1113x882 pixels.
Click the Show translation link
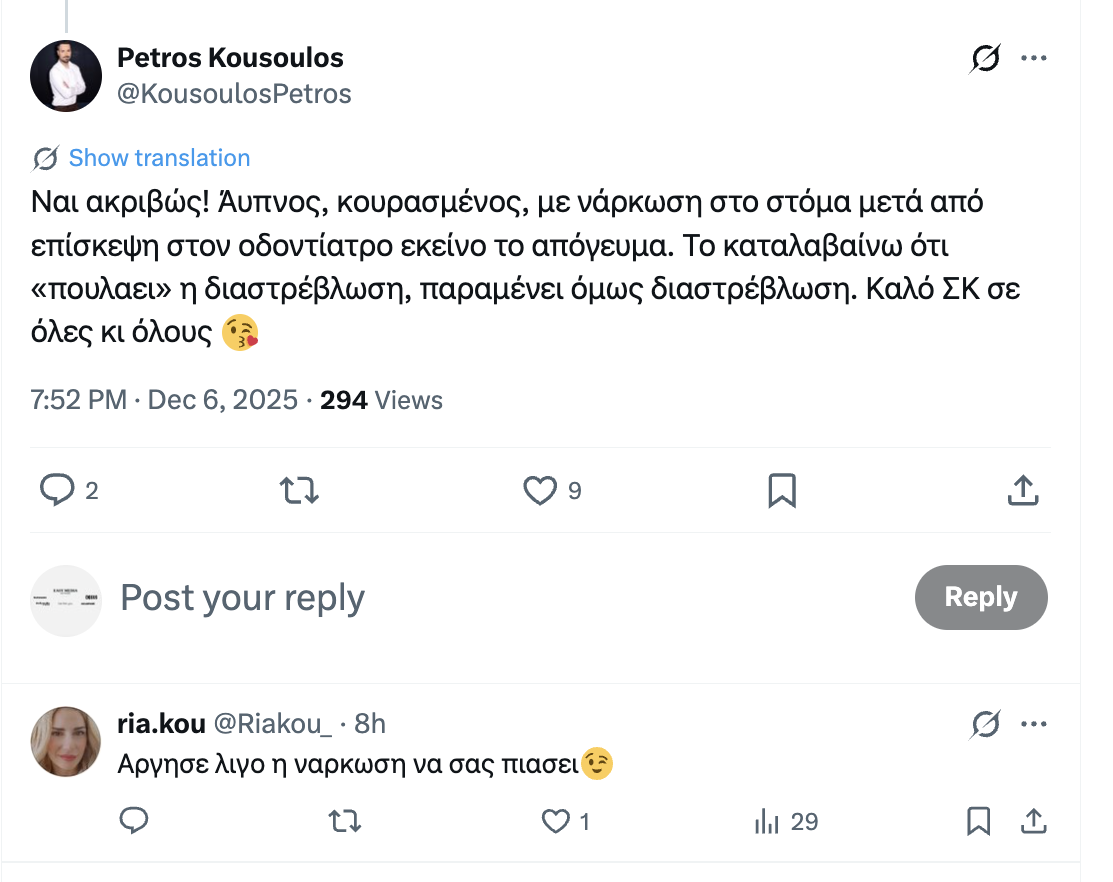[x=158, y=157]
